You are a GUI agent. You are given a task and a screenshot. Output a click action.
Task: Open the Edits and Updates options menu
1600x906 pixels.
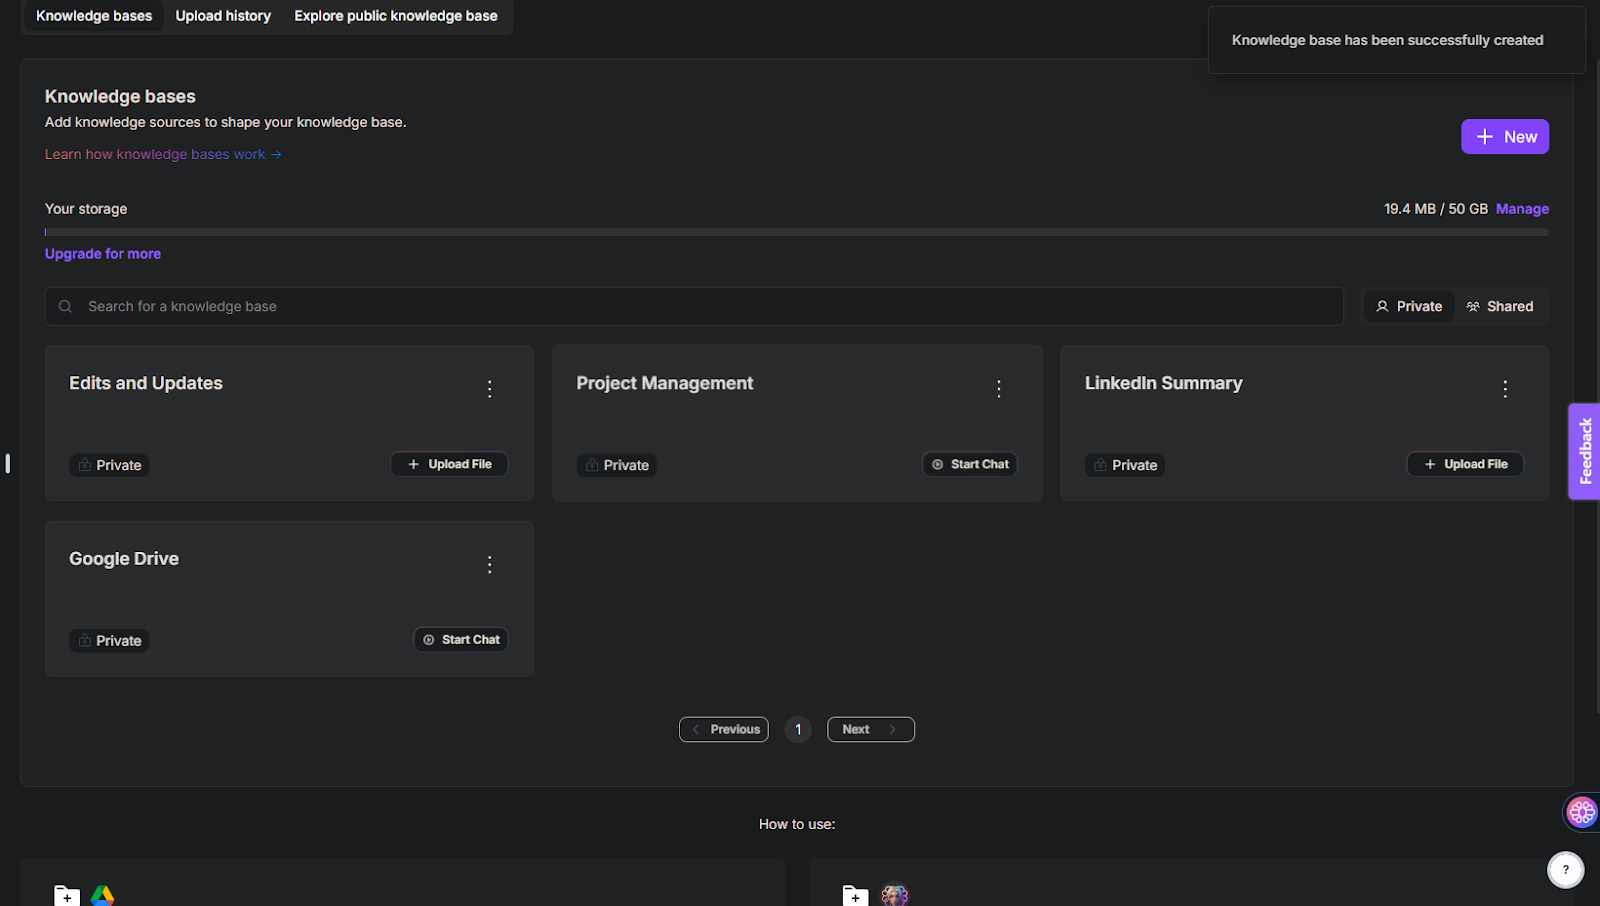tap(489, 389)
